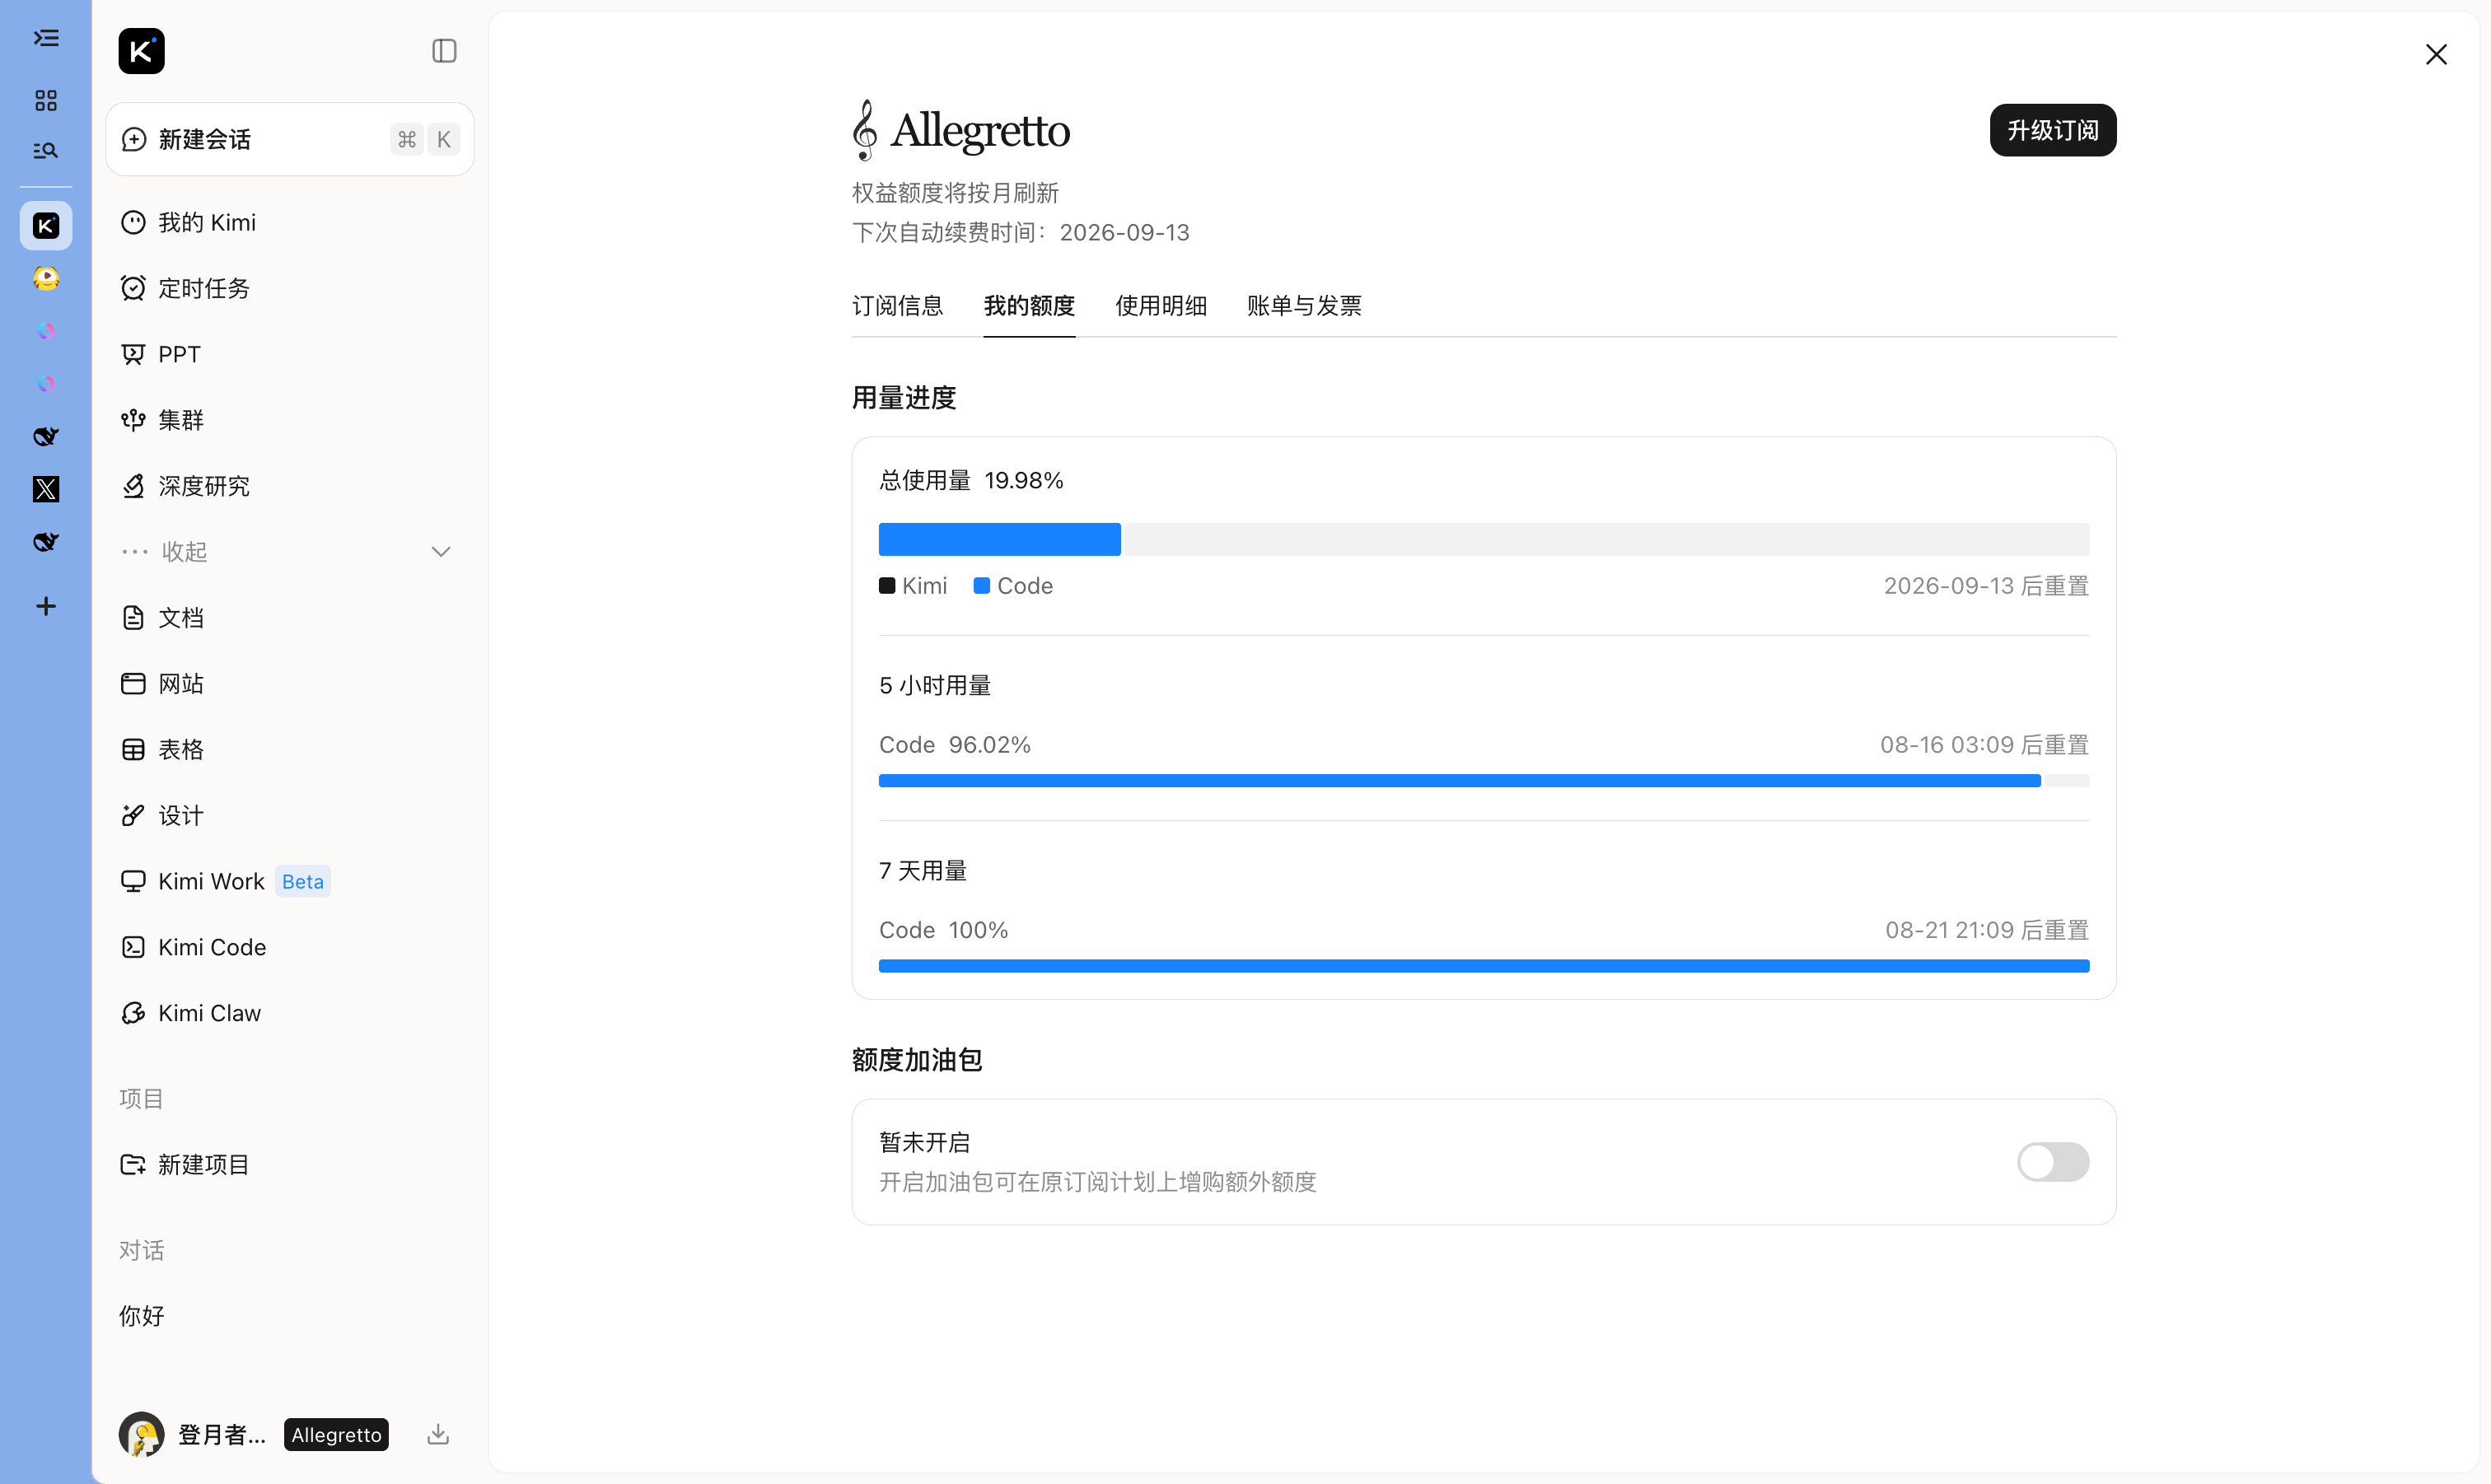Click the top-left menu expand icon
This screenshot has height=1484, width=2491.
(x=46, y=38)
